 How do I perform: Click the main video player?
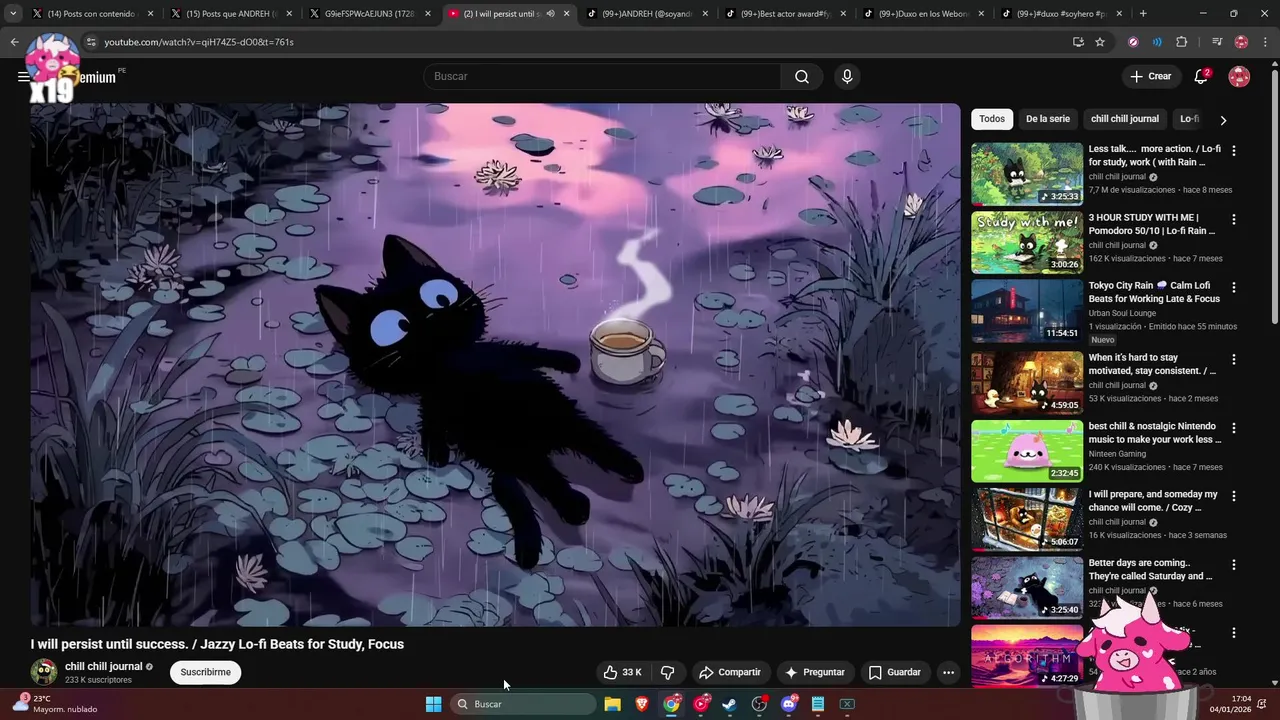pos(495,365)
